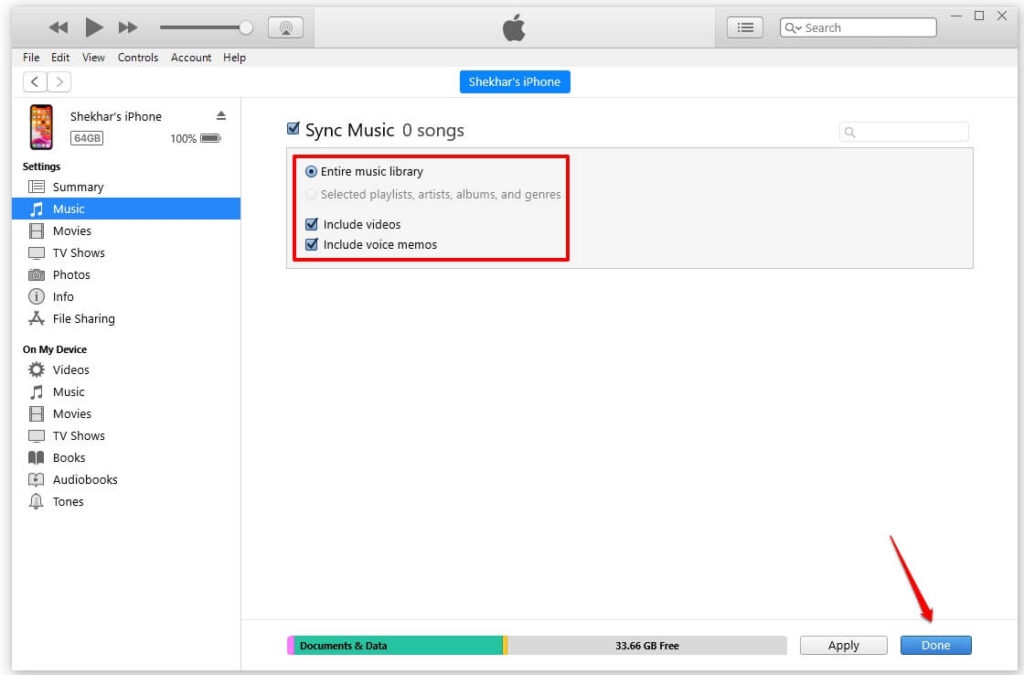Toggle the Sync Music checkbox
This screenshot has height=675, width=1024.
click(293, 128)
